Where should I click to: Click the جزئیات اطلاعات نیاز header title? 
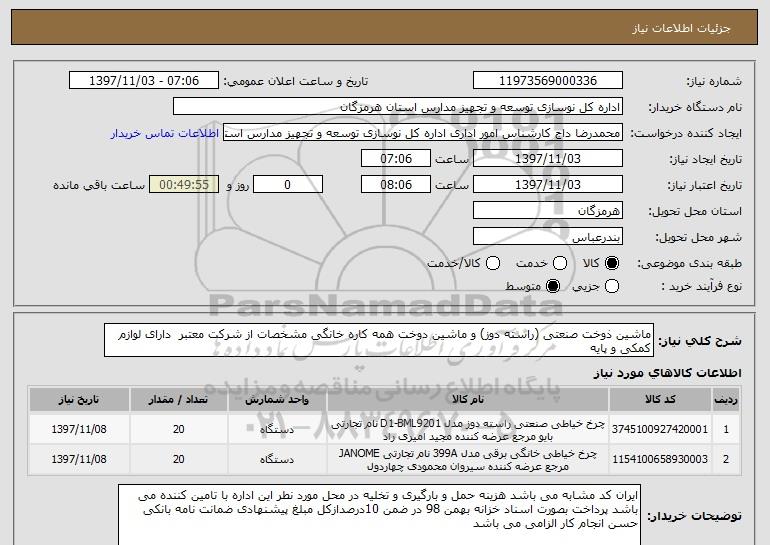(x=681, y=28)
